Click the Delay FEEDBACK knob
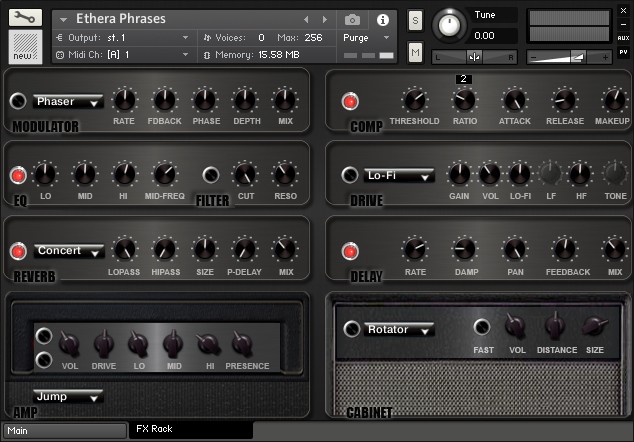Viewport: 634px width, 442px height. click(565, 250)
